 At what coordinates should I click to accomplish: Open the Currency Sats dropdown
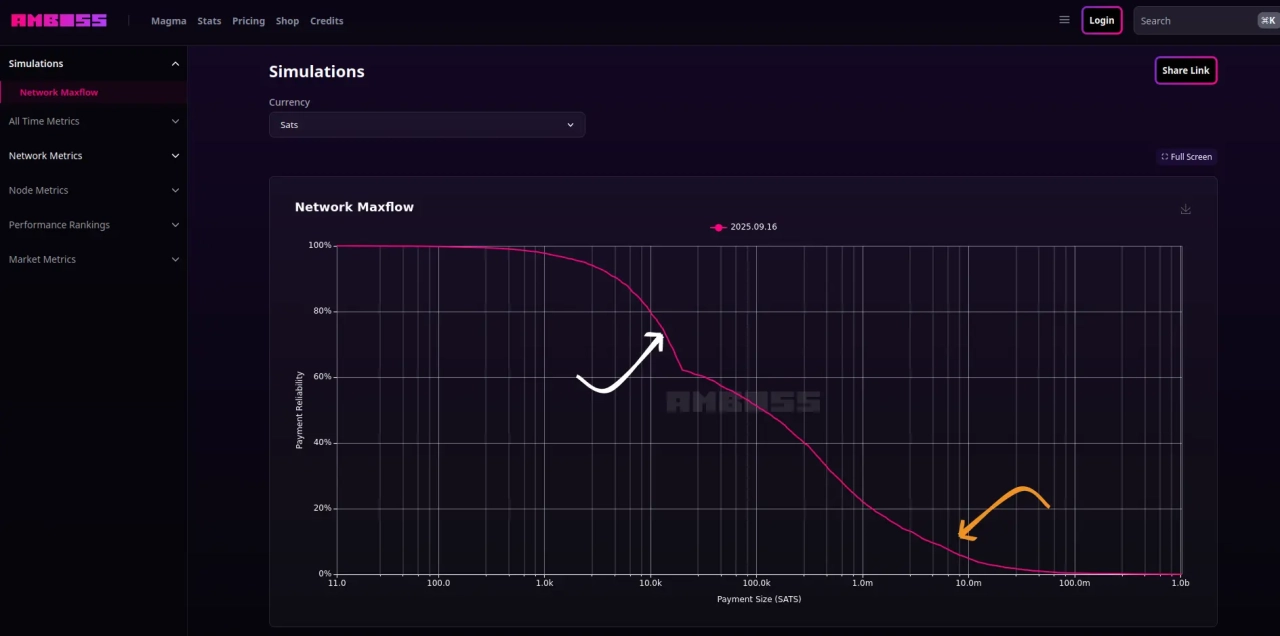click(x=427, y=125)
